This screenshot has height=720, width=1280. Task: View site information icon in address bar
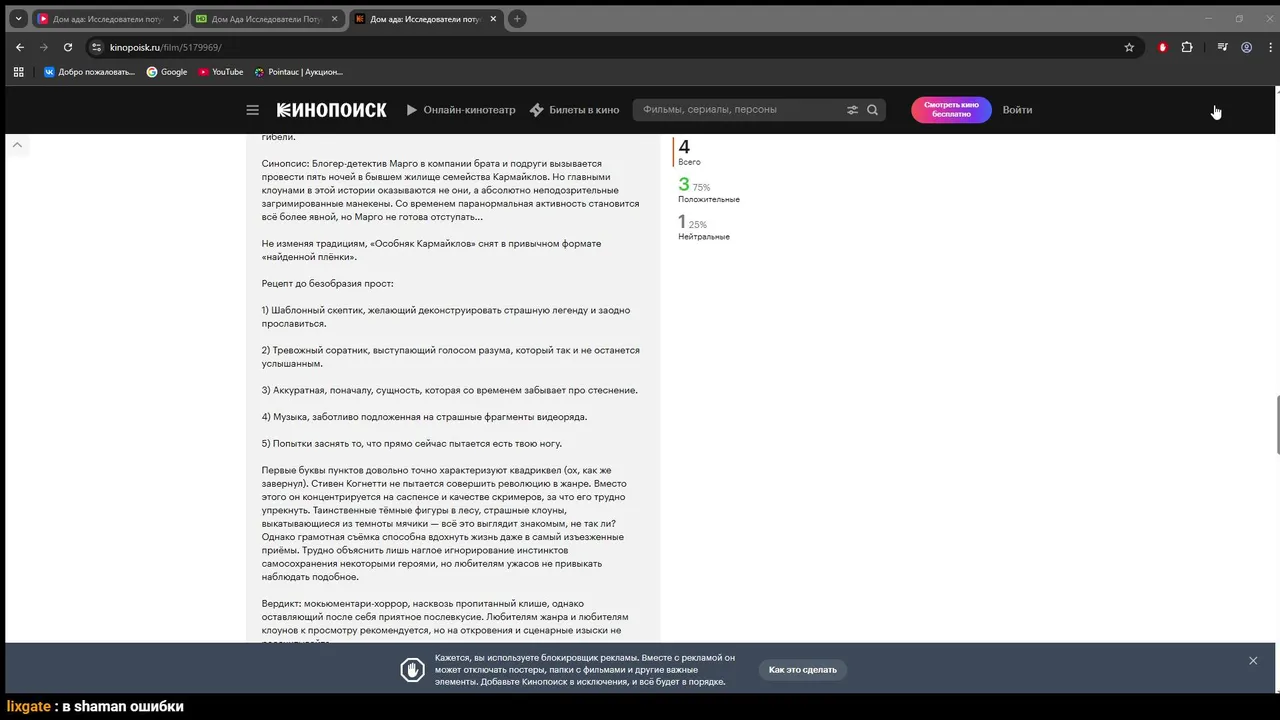click(97, 47)
